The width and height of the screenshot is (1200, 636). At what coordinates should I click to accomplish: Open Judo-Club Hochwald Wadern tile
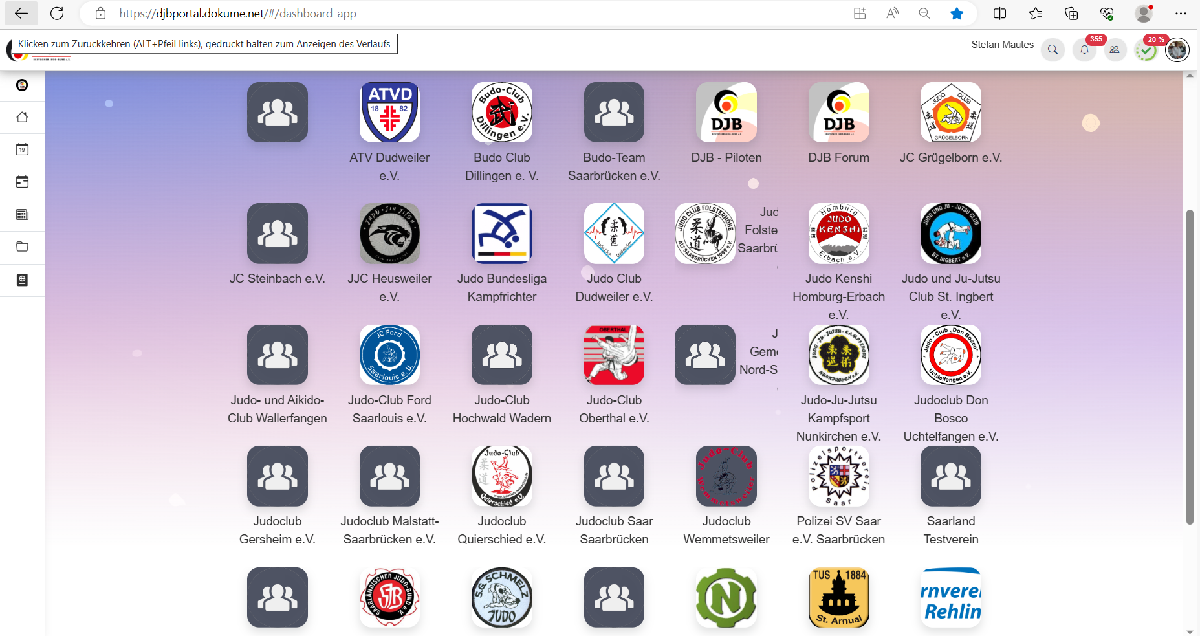502,355
